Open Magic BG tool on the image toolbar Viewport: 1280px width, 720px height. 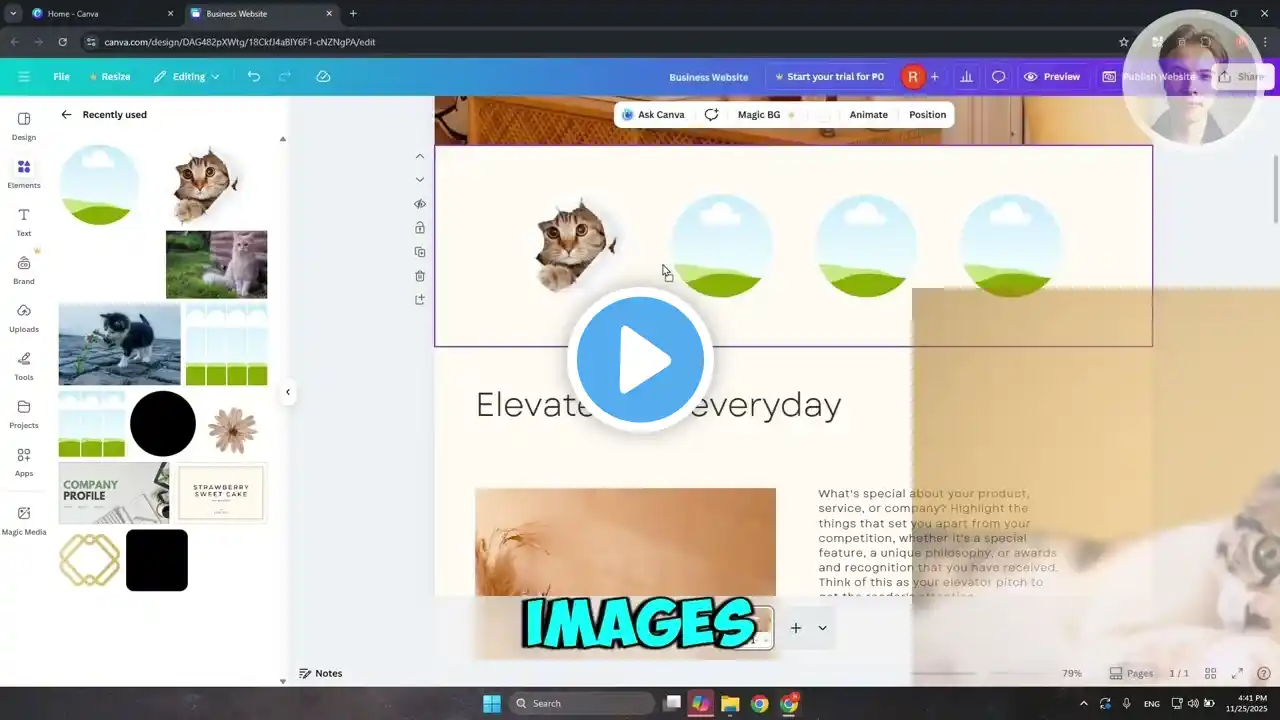coord(760,114)
